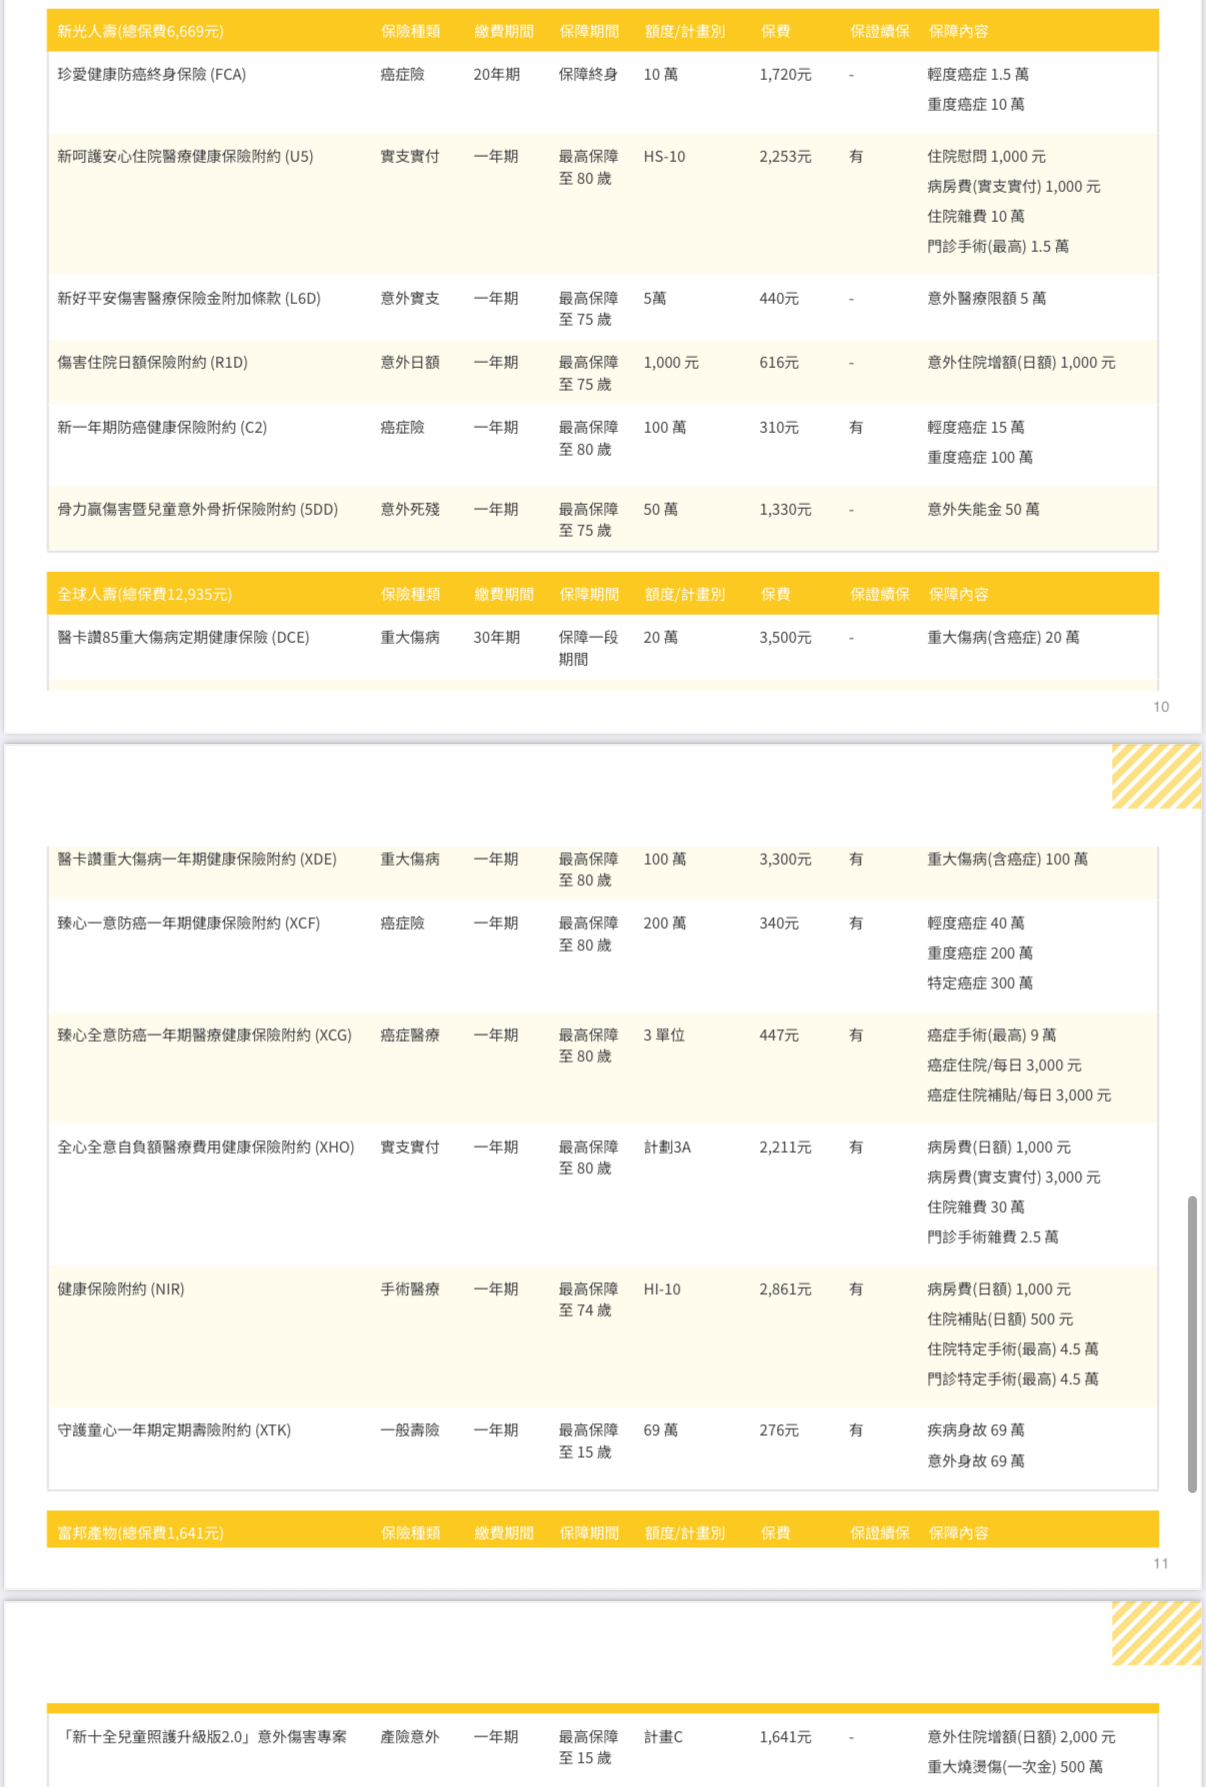Click product name 傷害住院日額保險附約 (R1D)
The width and height of the screenshot is (1206, 1787).
(152, 362)
